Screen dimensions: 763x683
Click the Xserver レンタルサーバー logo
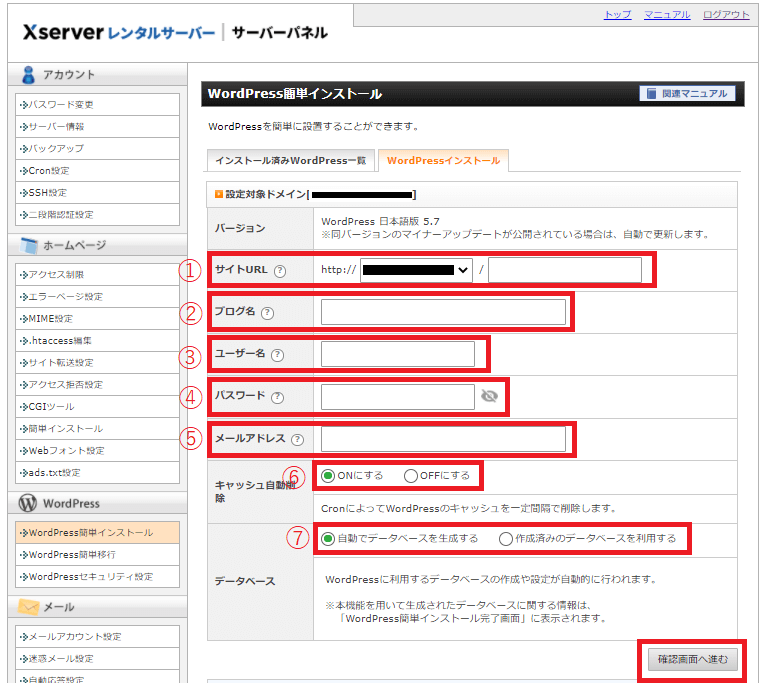119,33
